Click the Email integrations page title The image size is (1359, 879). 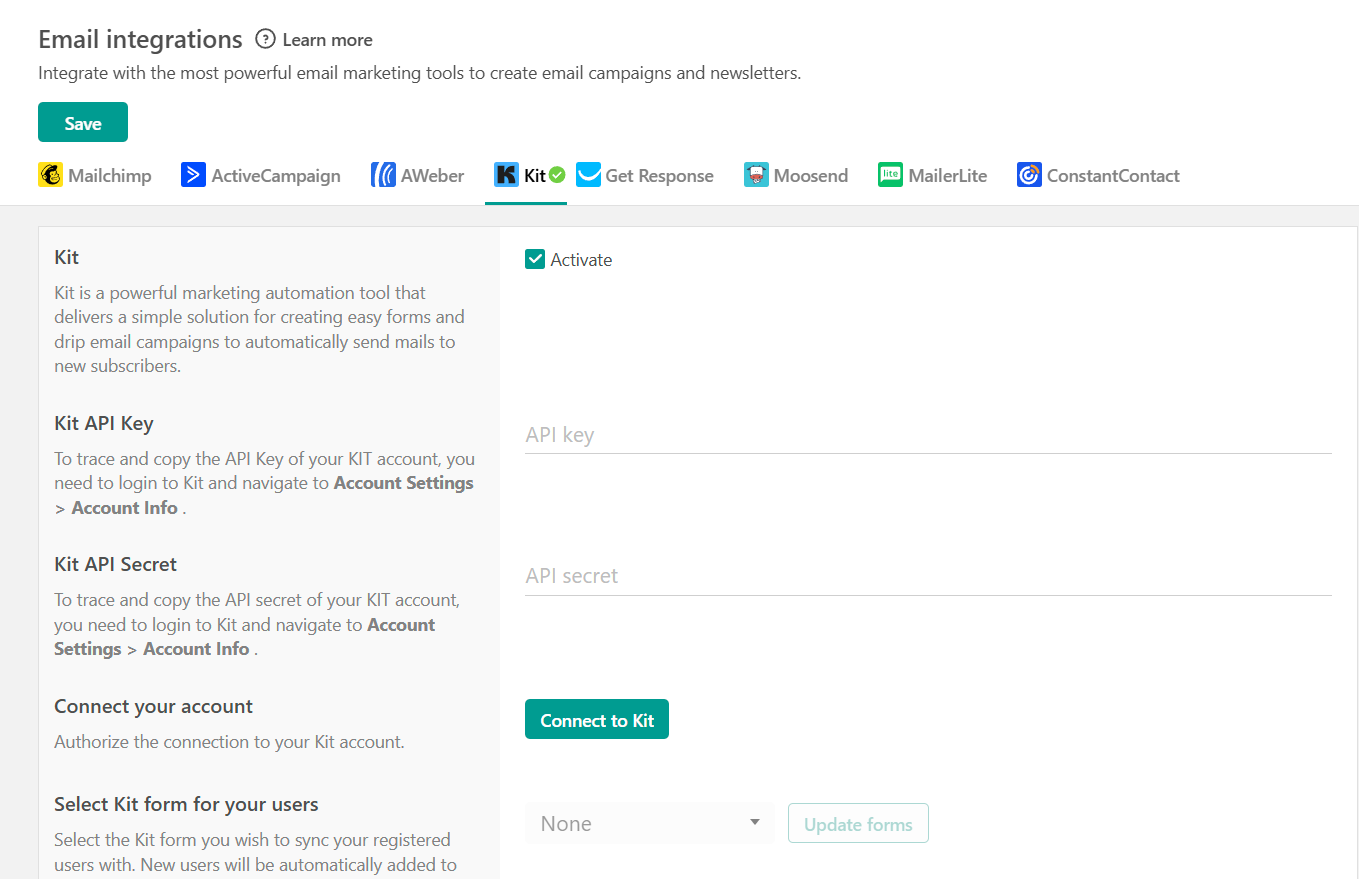[140, 39]
